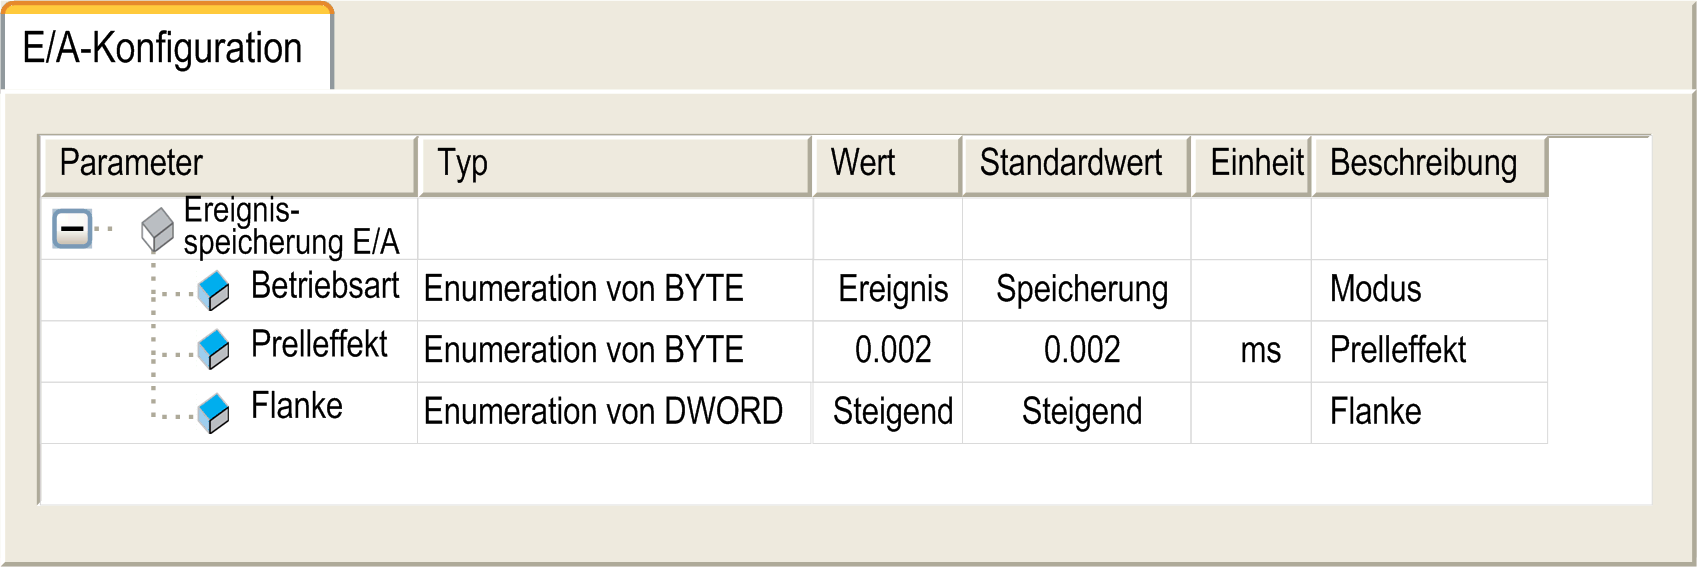Click the blue cube icon beside Flanke
Viewport: 1697px width, 567px height.
point(213,413)
